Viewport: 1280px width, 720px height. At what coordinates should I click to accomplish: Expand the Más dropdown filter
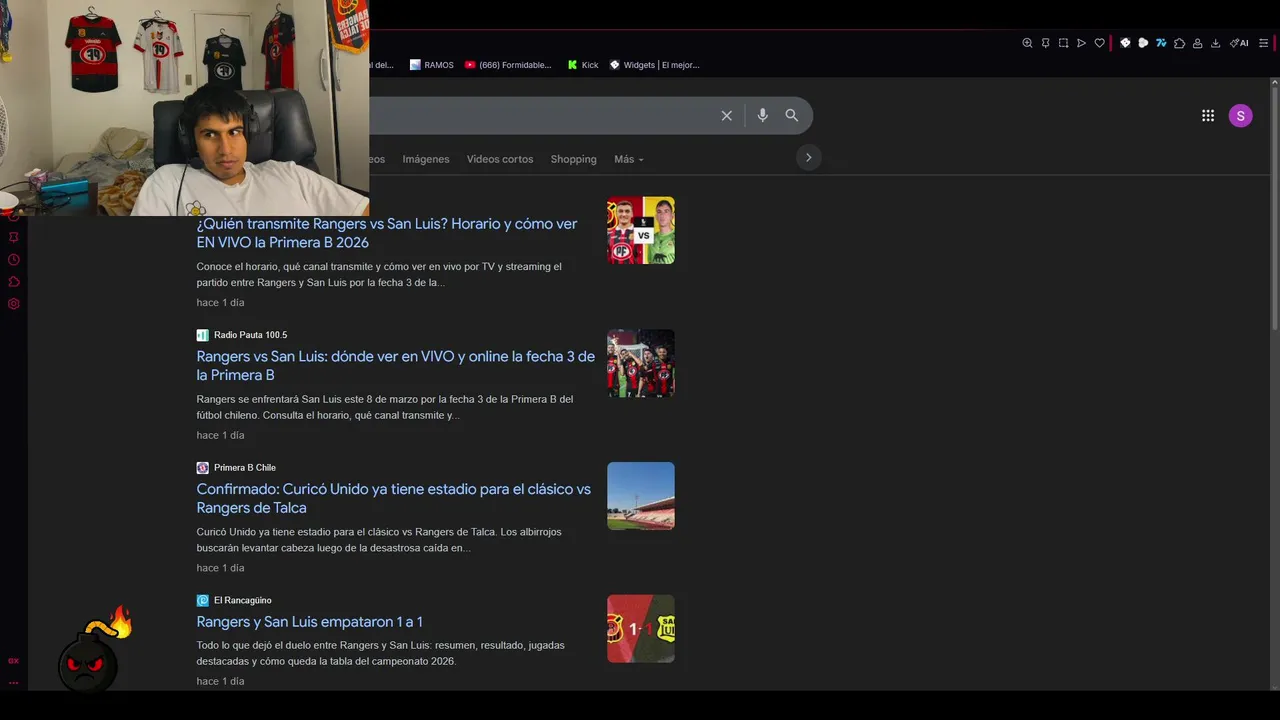click(x=628, y=159)
